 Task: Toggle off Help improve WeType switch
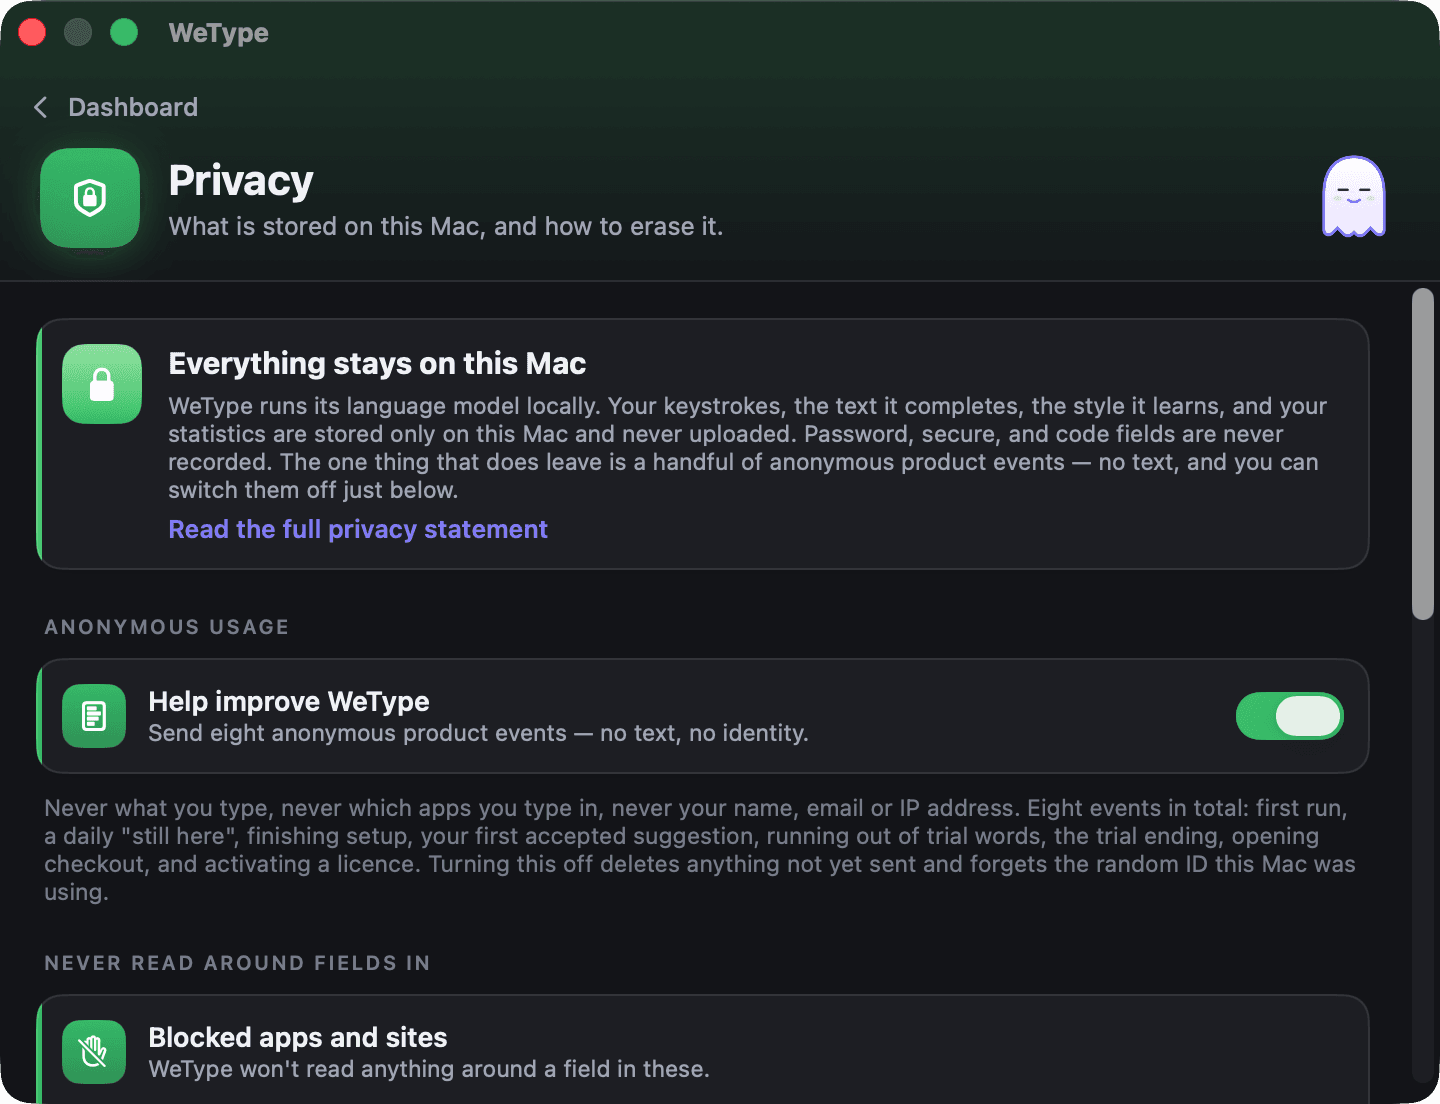pos(1289,716)
